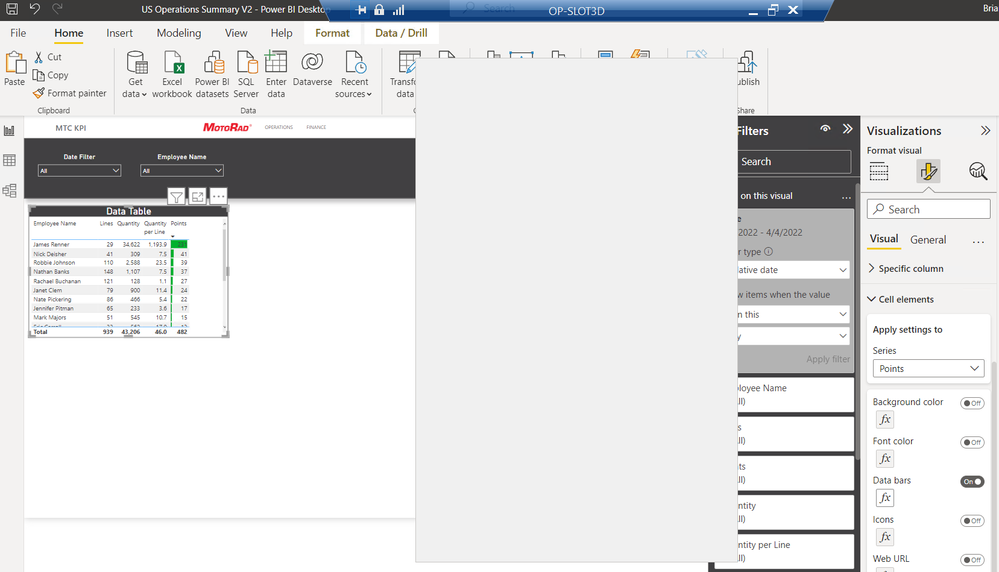Image resolution: width=999 pixels, height=572 pixels.
Task: Open Font color conditional formatting fx
Action: click(885, 459)
